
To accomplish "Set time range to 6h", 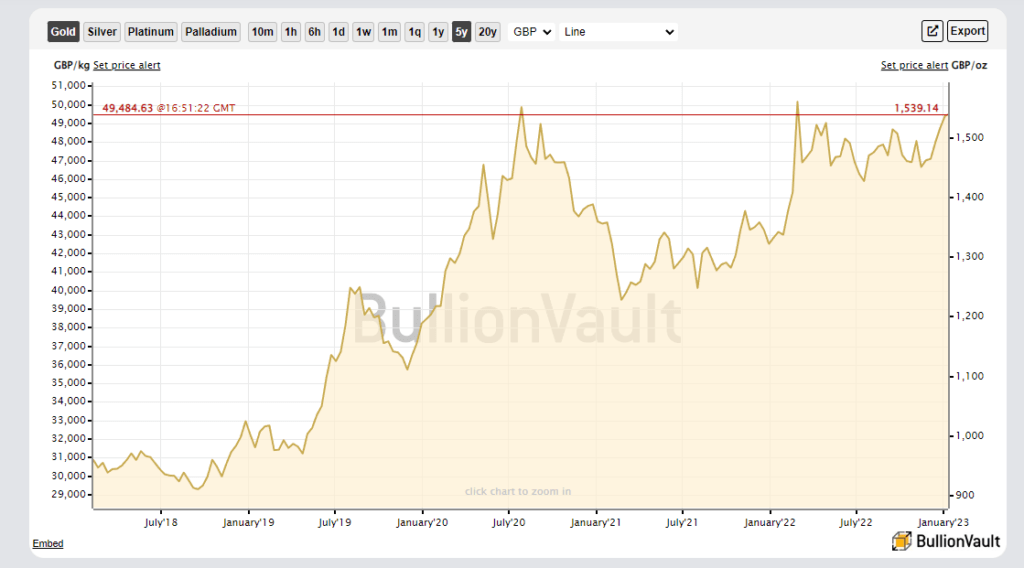I will point(314,31).
